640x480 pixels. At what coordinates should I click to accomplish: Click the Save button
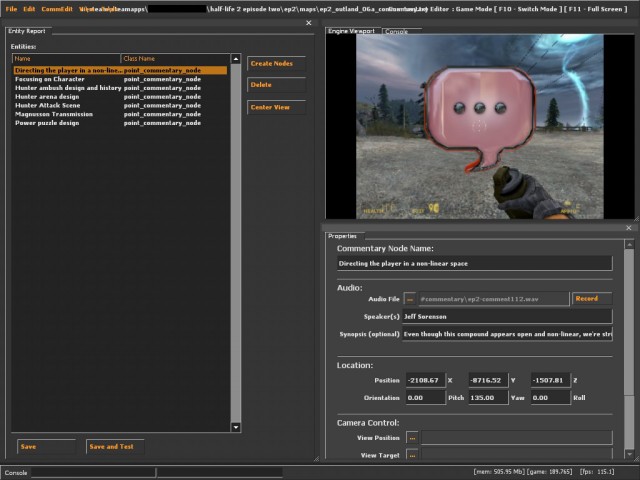tap(47, 447)
